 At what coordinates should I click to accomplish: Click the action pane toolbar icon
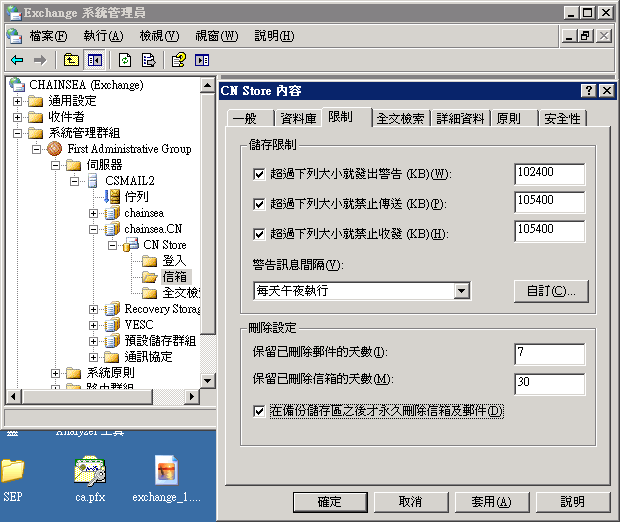point(202,61)
